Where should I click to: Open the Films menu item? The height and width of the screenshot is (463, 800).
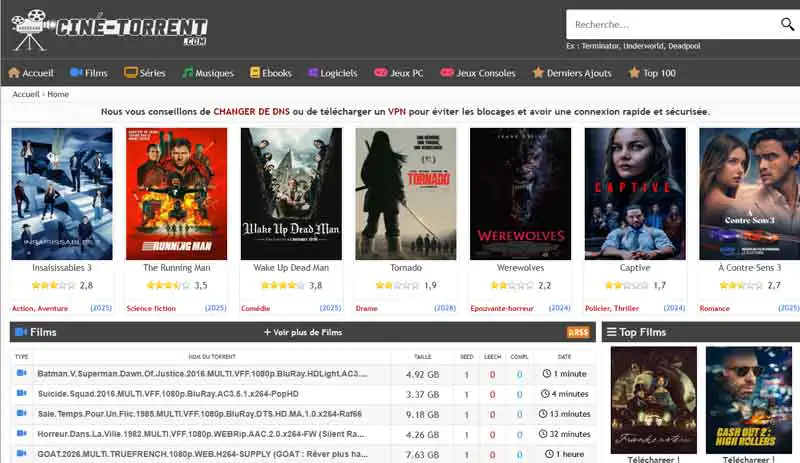[89, 73]
